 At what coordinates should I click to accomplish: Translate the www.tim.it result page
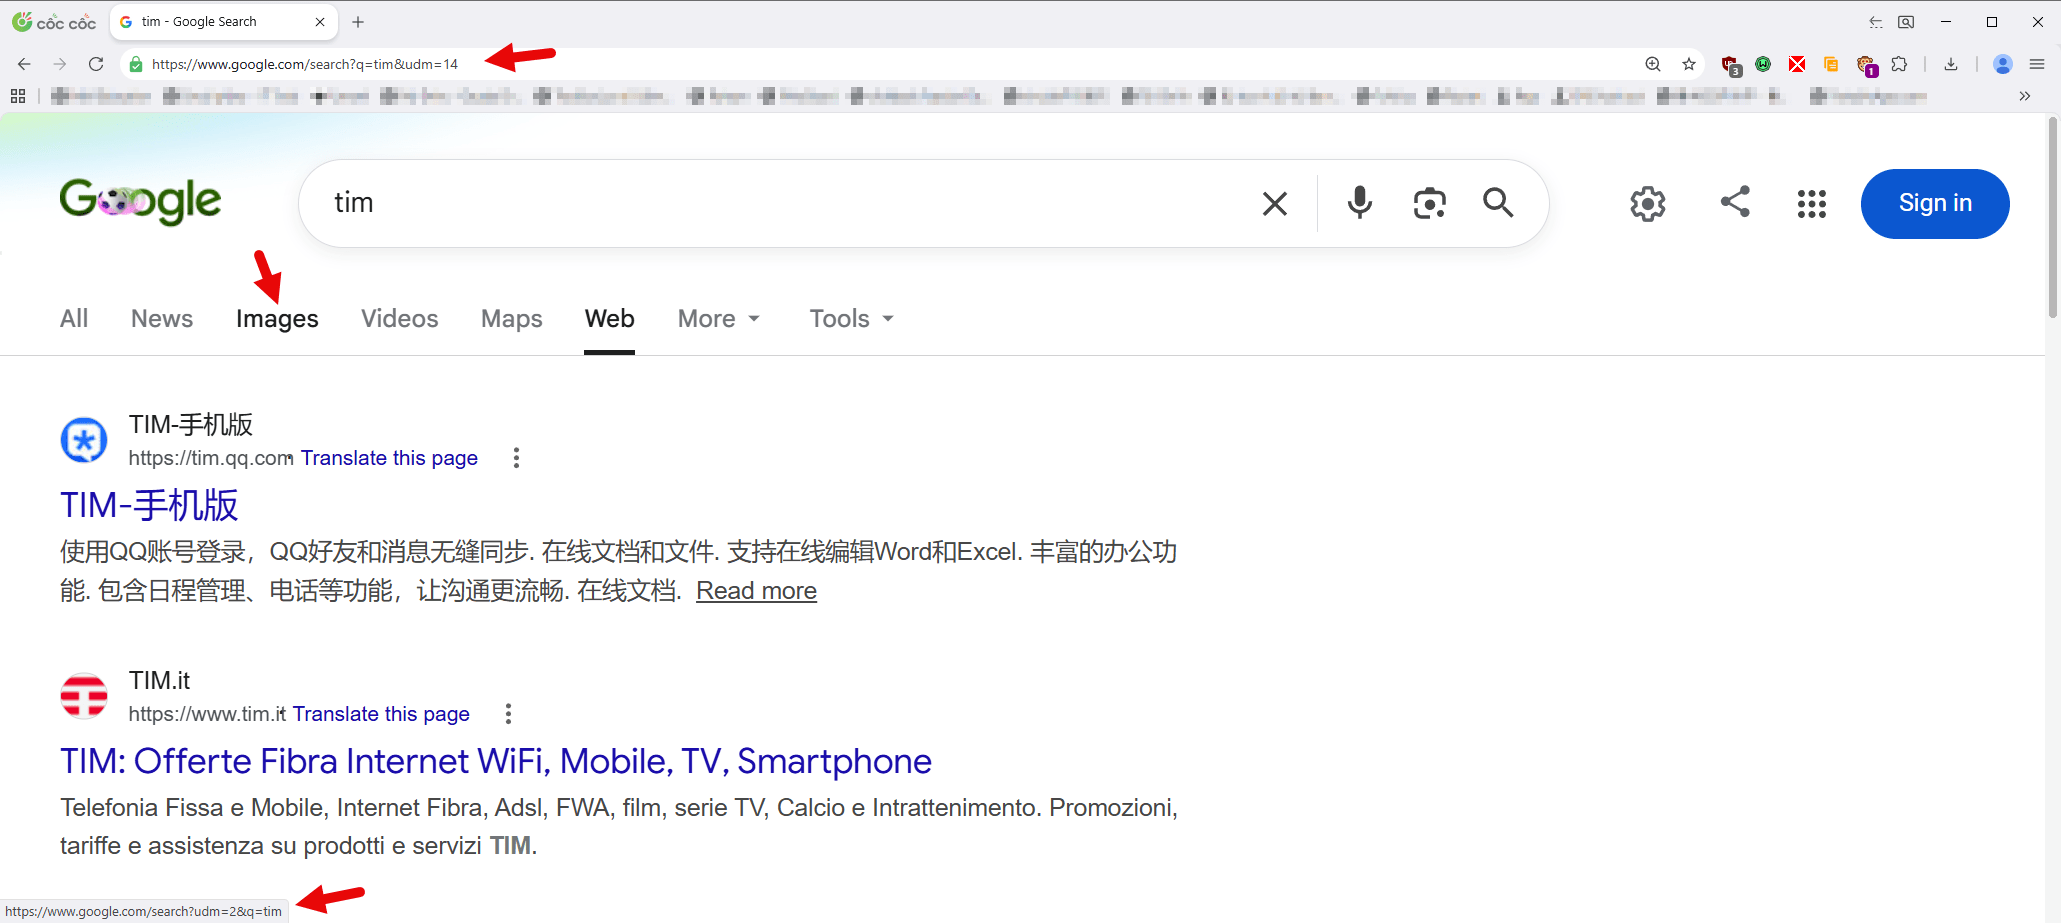[381, 714]
